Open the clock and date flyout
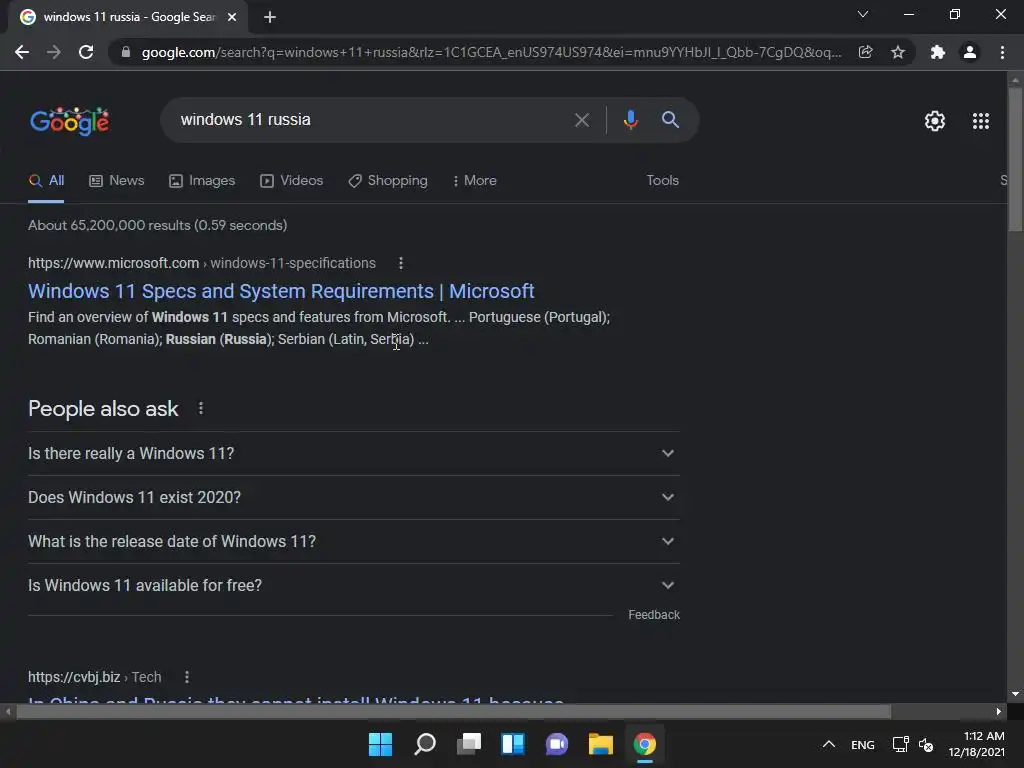The height and width of the screenshot is (768, 1024). pyautogui.click(x=976, y=744)
